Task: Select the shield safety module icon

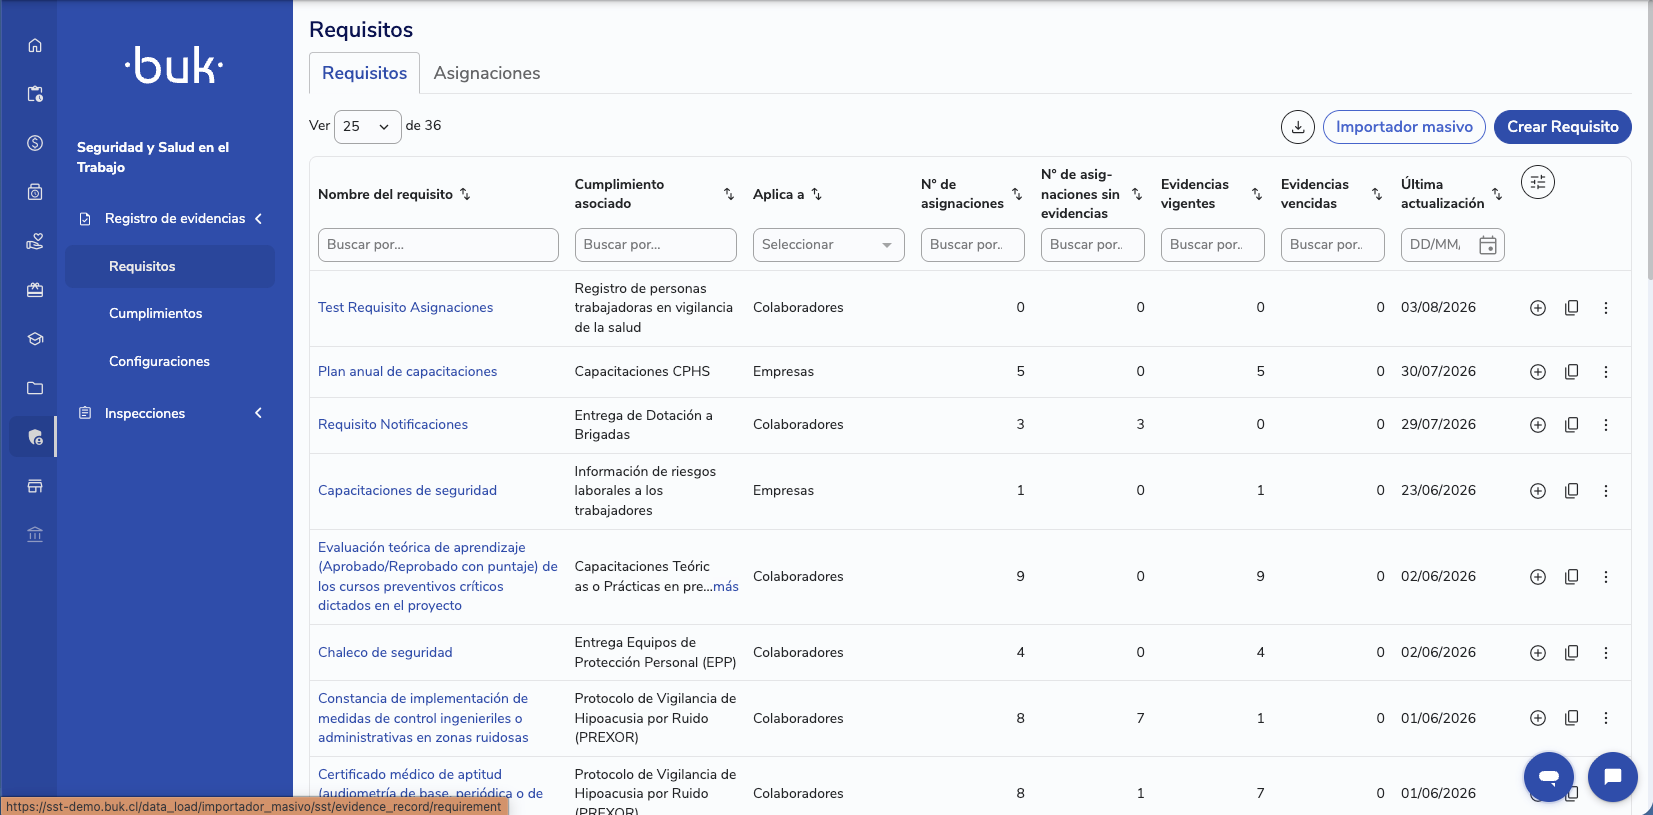Action: 35,437
